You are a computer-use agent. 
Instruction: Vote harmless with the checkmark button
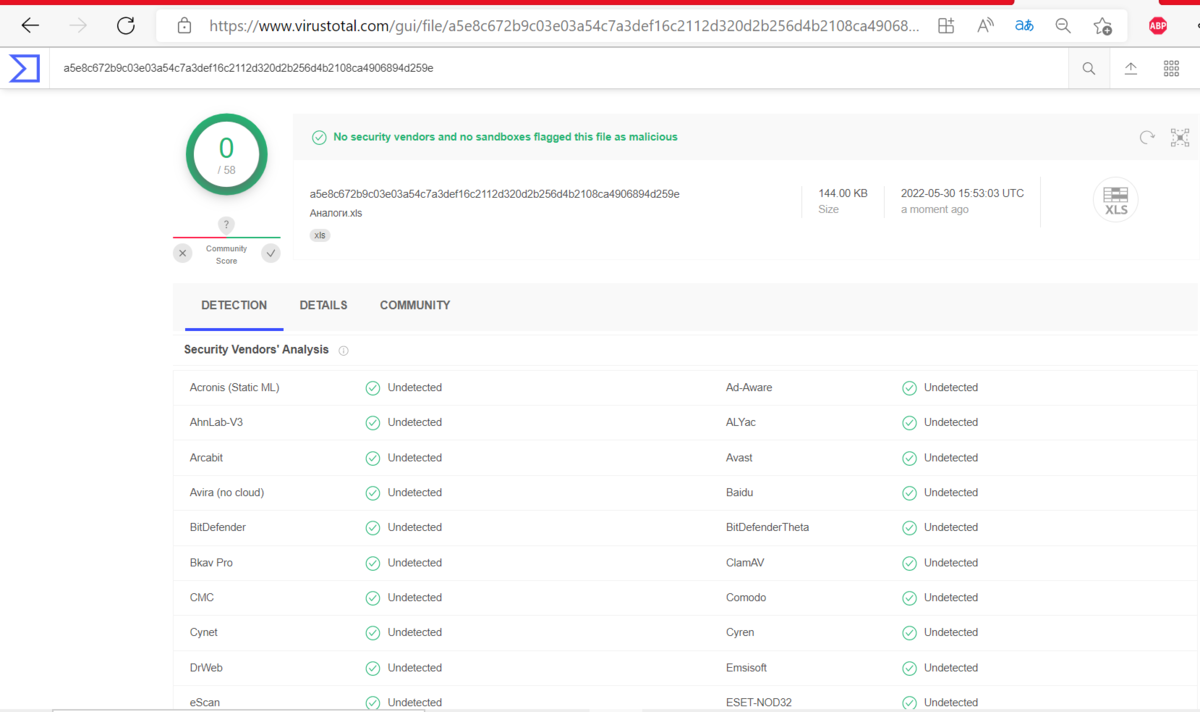tap(271, 253)
